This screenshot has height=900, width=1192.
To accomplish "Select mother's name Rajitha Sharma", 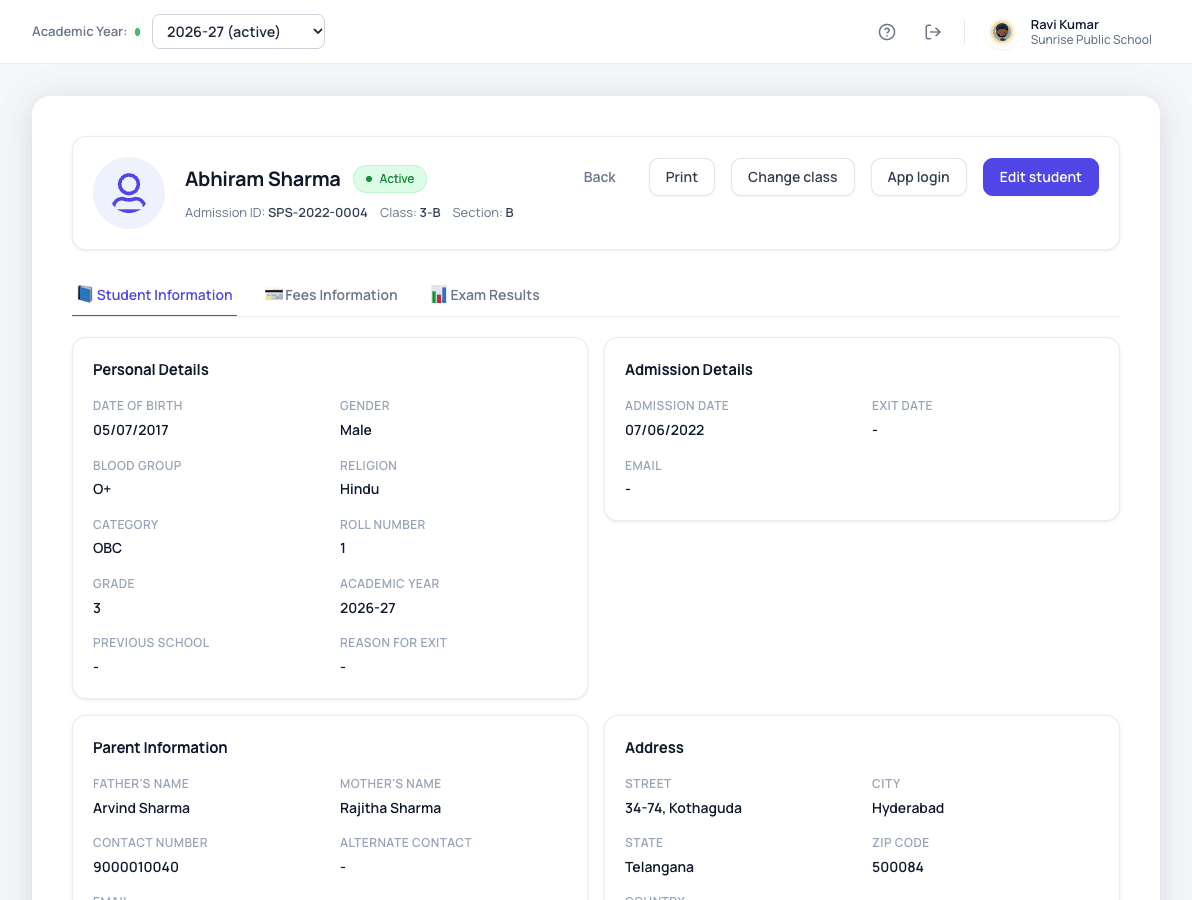I will [391, 808].
